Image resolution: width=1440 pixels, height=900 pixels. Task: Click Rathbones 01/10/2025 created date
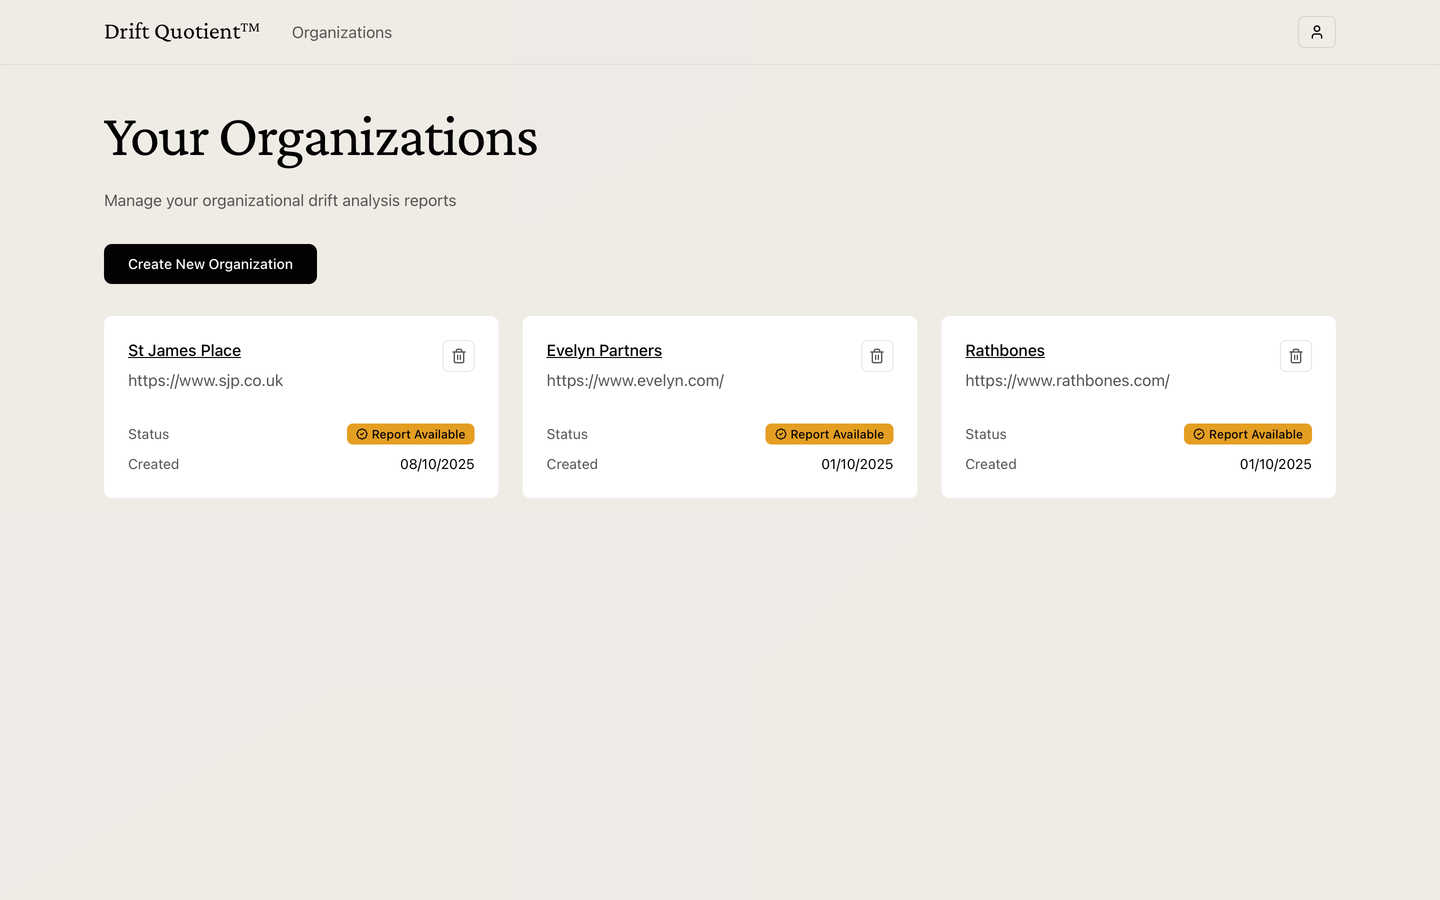[1275, 464]
